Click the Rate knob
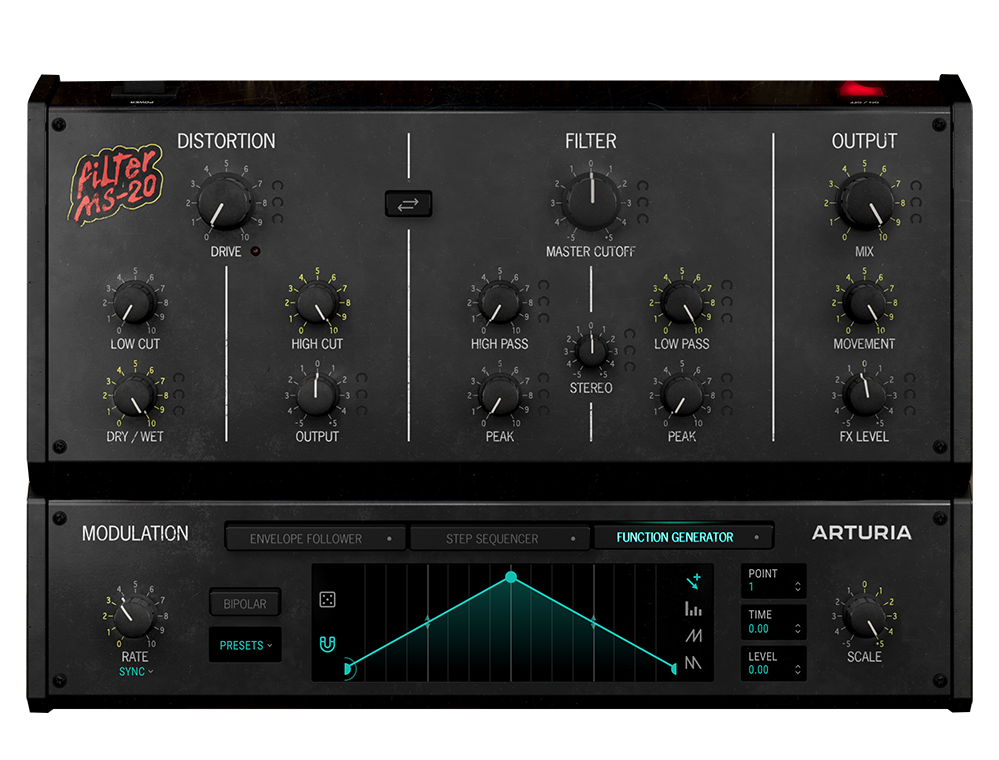 click(x=134, y=616)
